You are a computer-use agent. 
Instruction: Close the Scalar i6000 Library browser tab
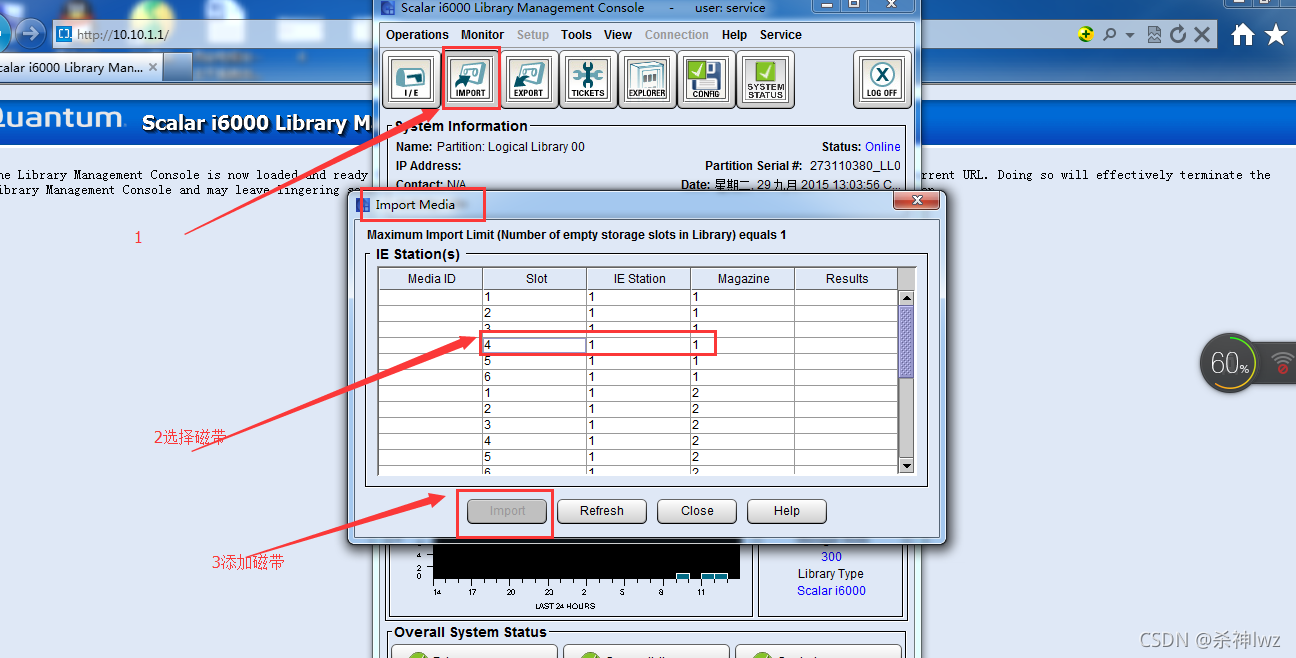coord(153,67)
